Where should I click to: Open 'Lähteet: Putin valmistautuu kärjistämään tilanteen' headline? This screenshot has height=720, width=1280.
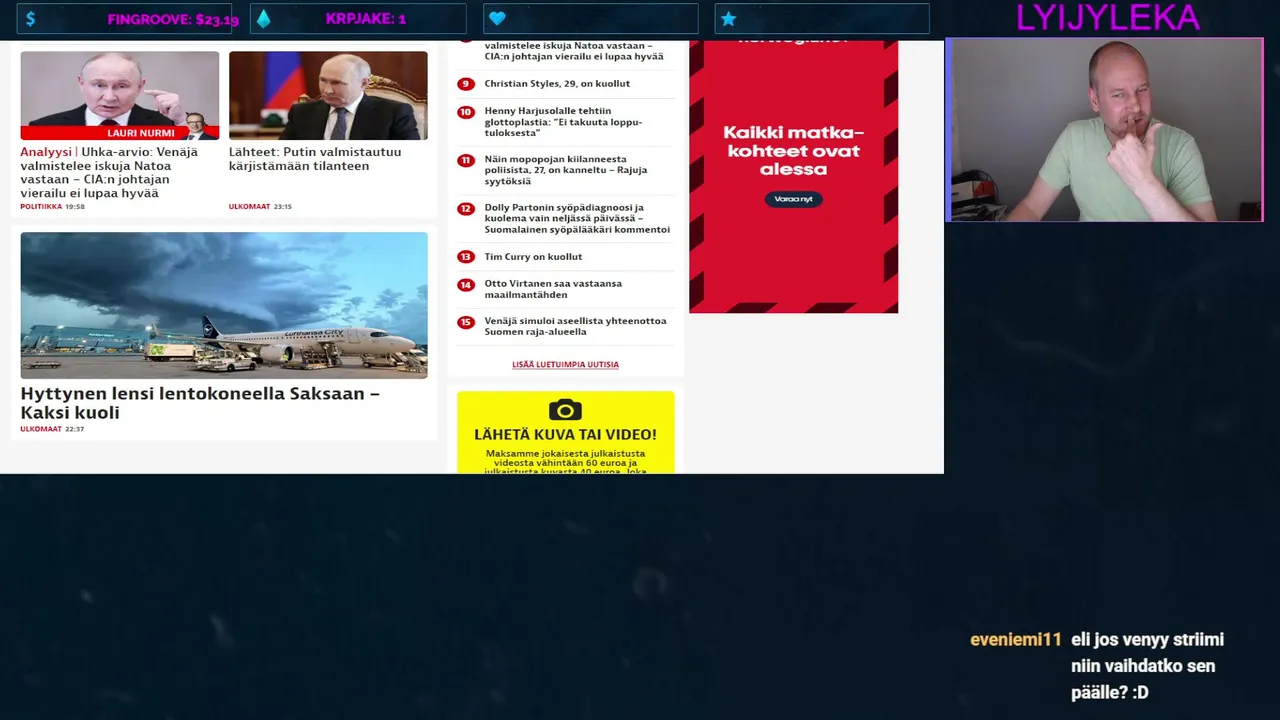[x=315, y=159]
